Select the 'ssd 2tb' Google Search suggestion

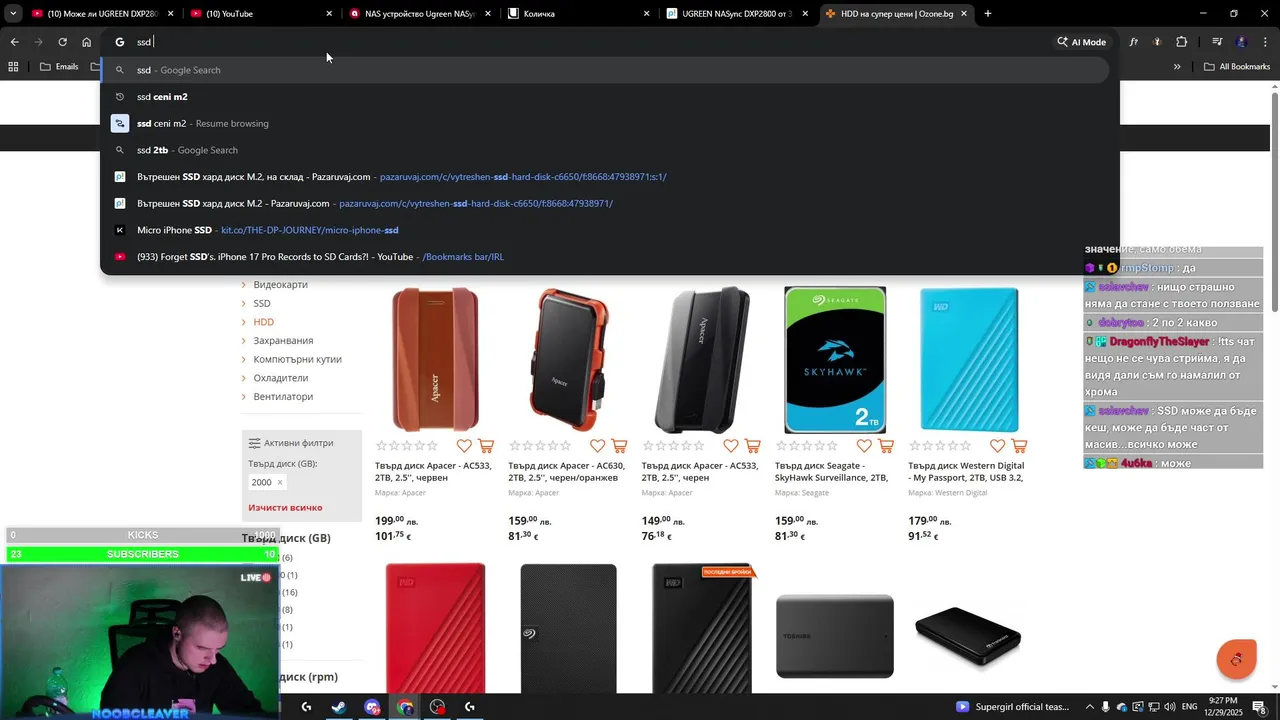(x=187, y=150)
